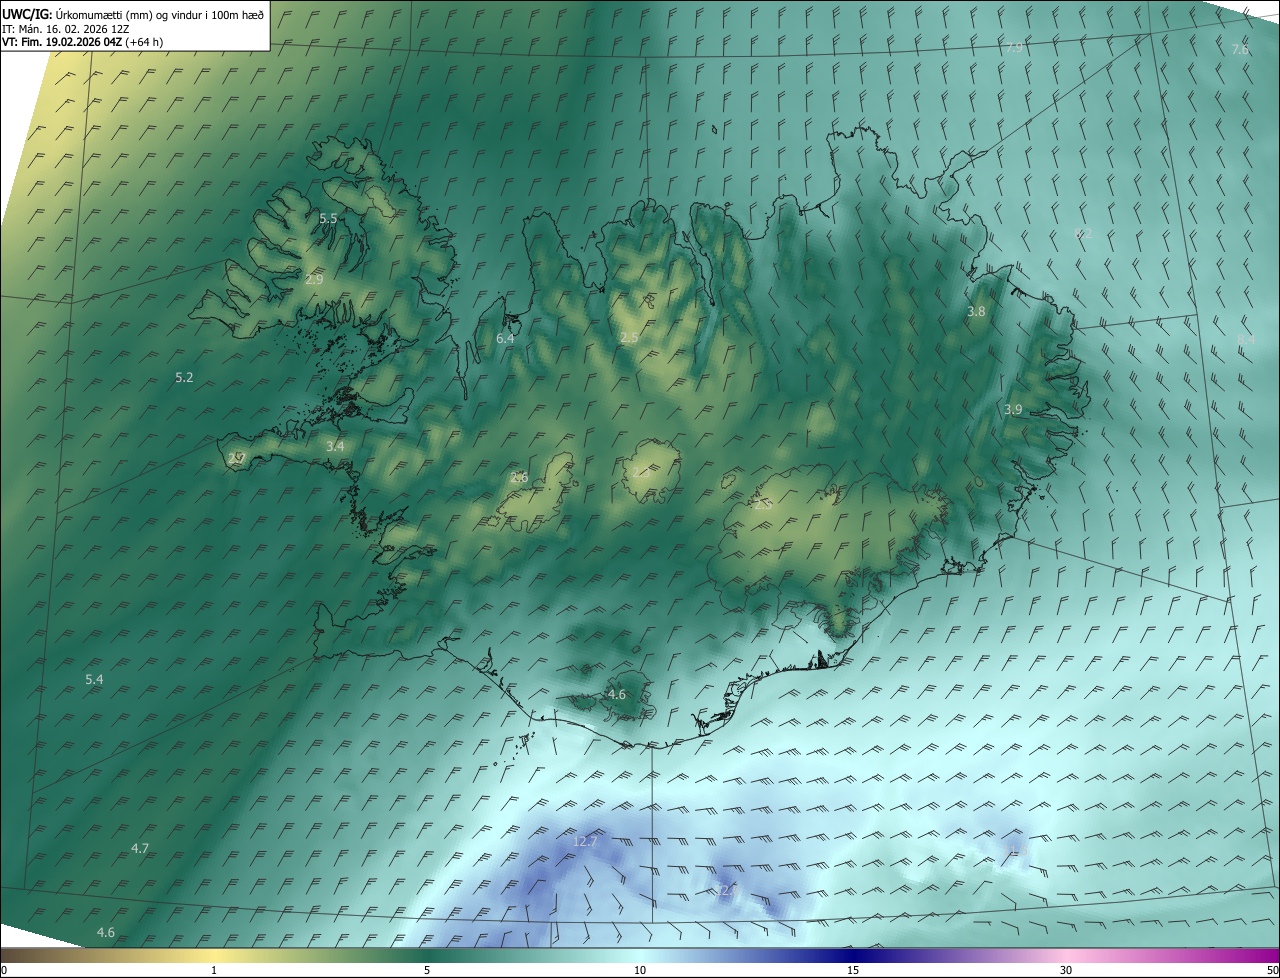Click the legend tick label 0
The width and height of the screenshot is (1280, 978).
(4, 970)
